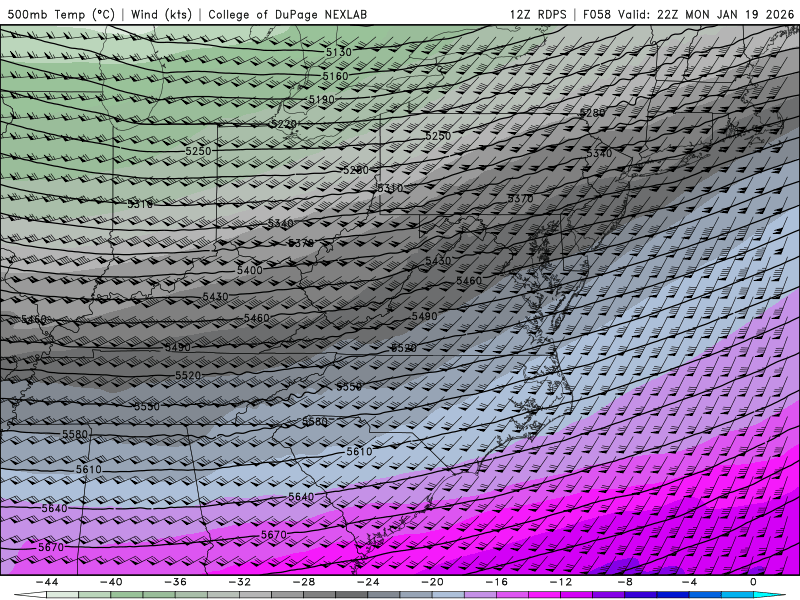The height and width of the screenshot is (600, 800).
Task: Click the "F058" forecast hour text
Action: pyautogui.click(x=596, y=14)
